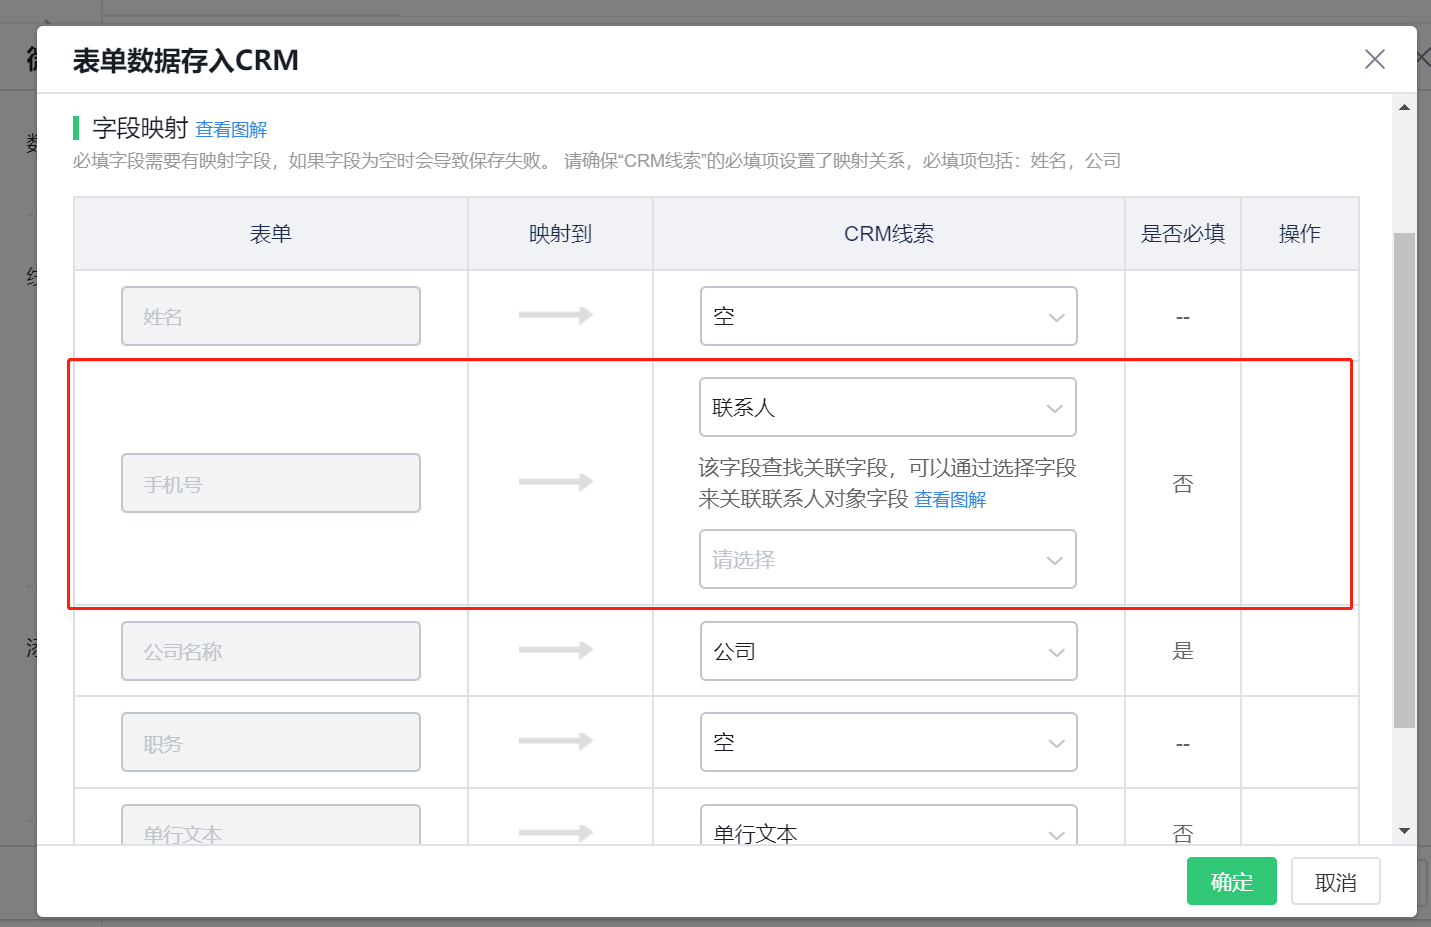
Task: Open the 公司 dropdown for 公司名称
Action: coord(888,651)
